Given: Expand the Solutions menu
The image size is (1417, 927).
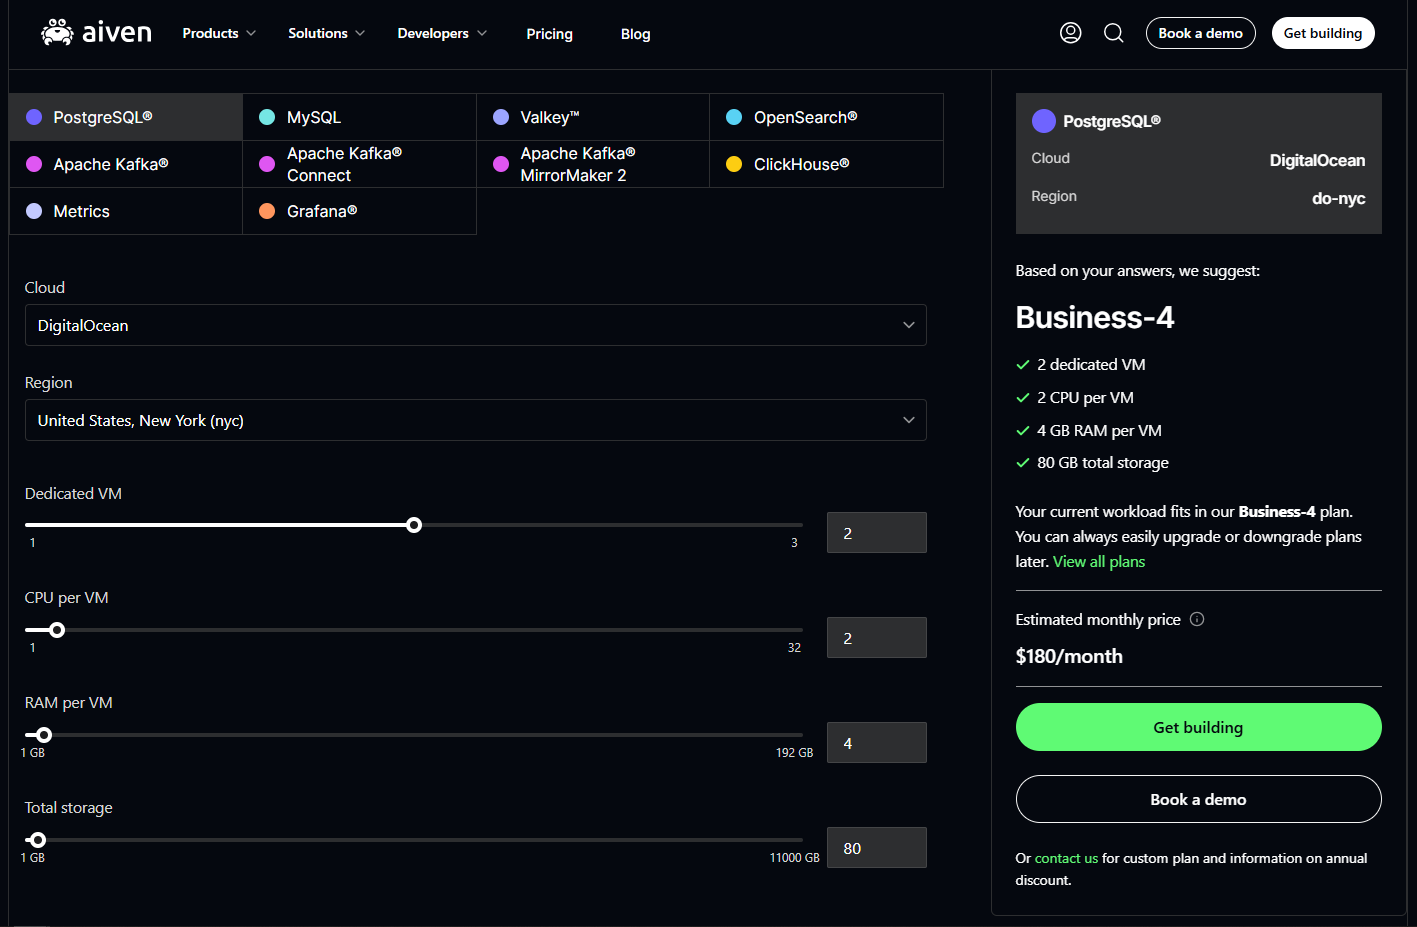Looking at the screenshot, I should click(327, 33).
